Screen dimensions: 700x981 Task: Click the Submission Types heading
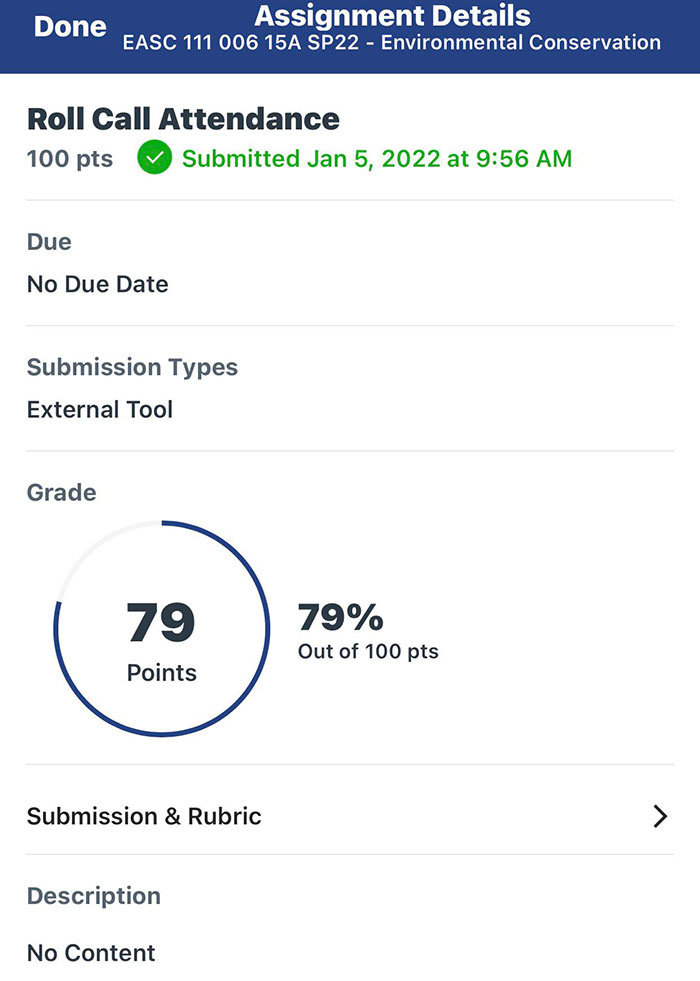pos(133,367)
